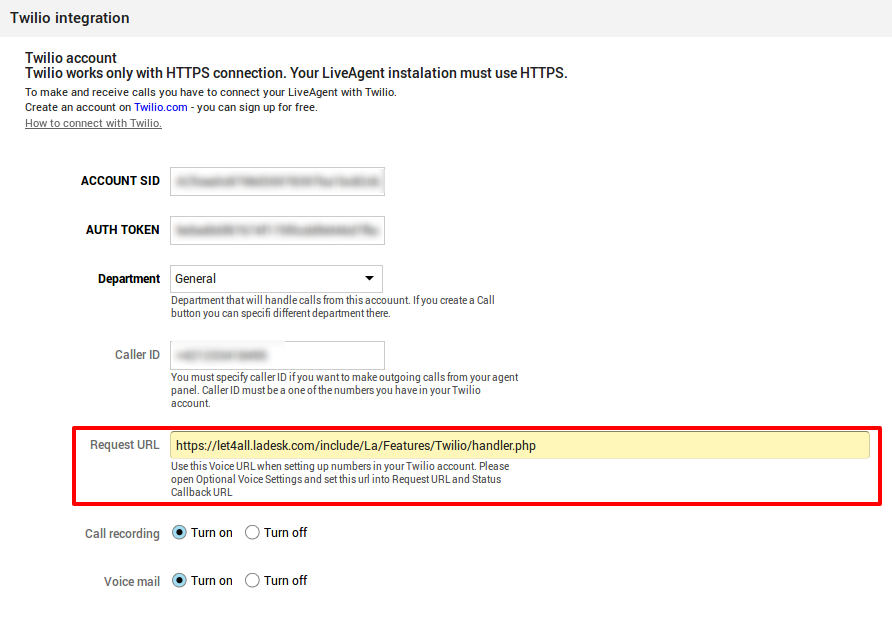
Task: Click the Twilio integration heading
Action: [69, 18]
